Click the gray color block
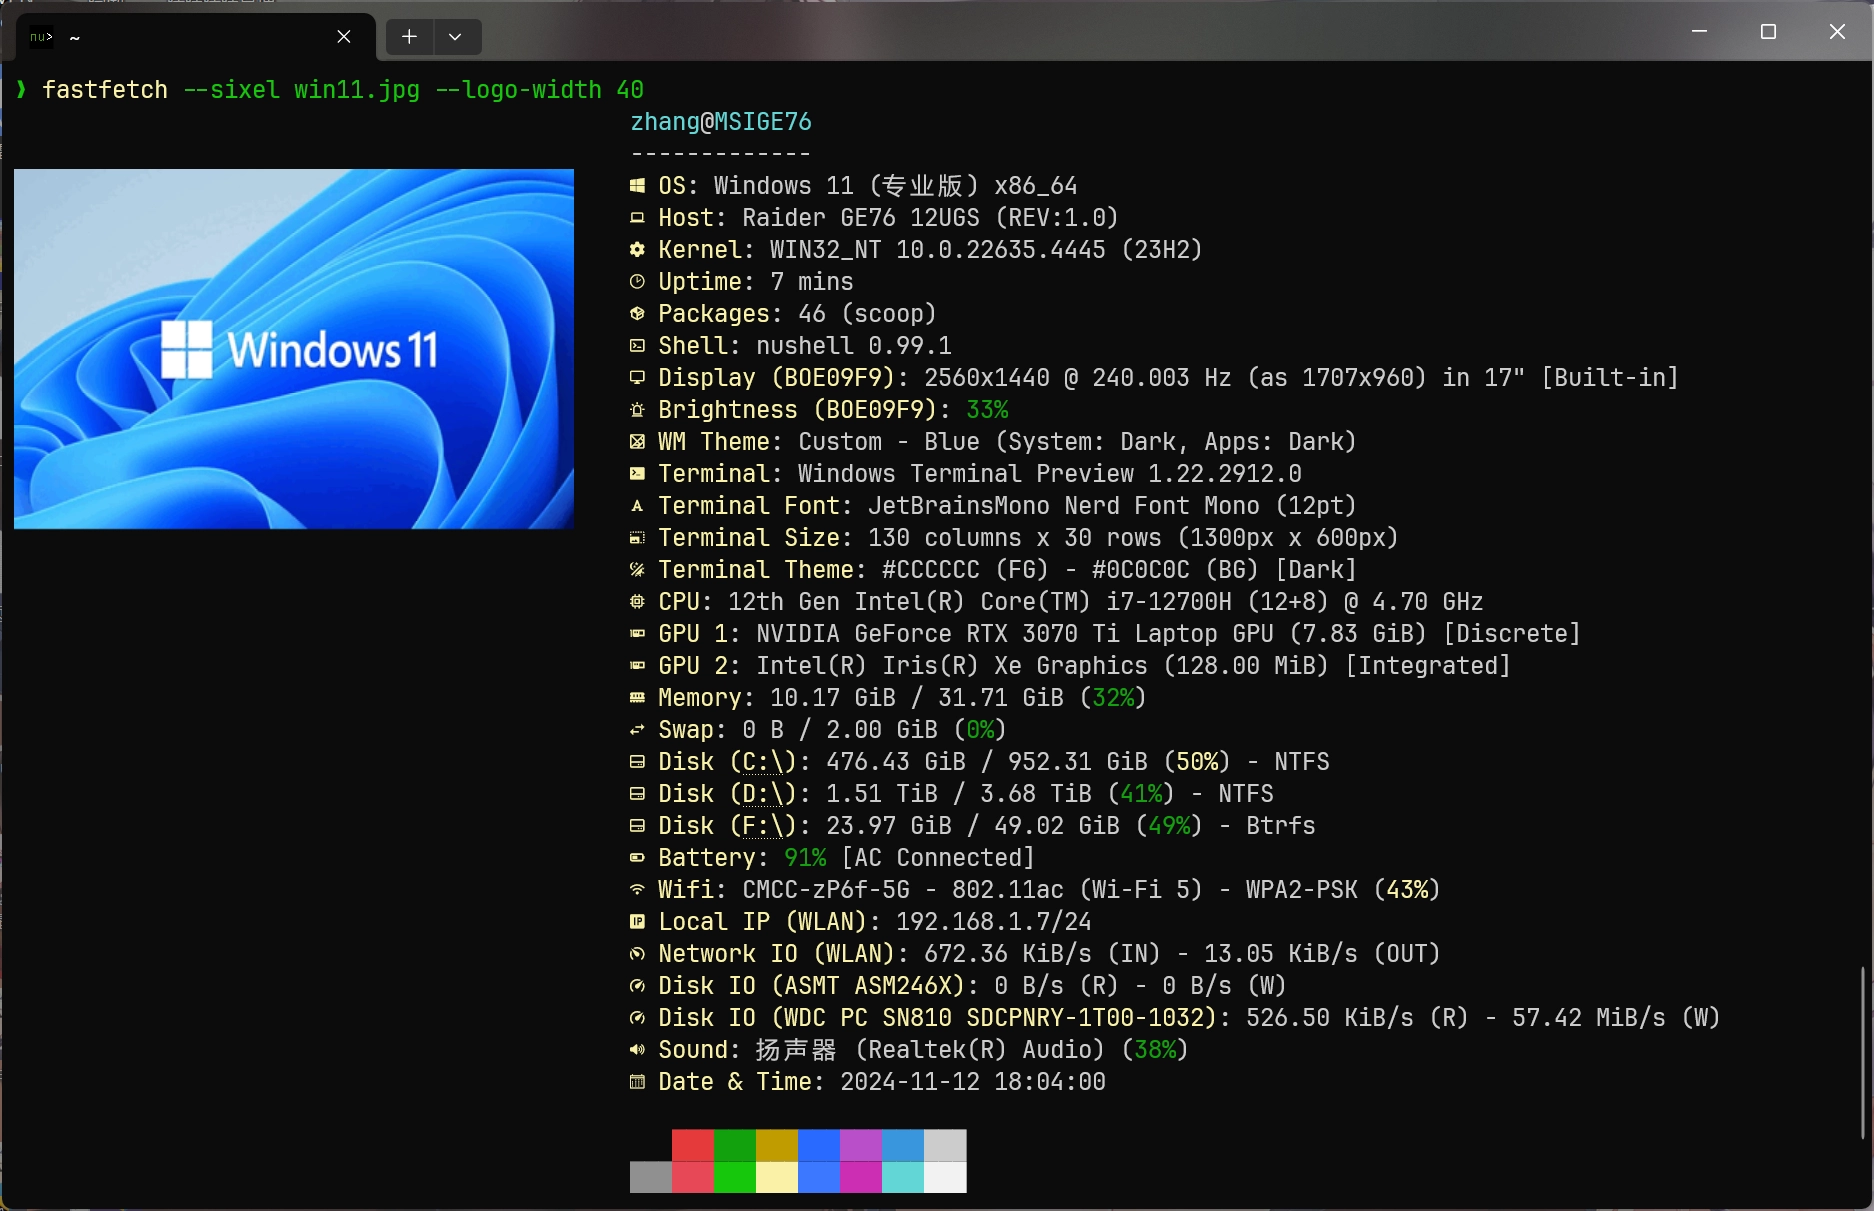1874x1211 pixels. pyautogui.click(x=651, y=1177)
